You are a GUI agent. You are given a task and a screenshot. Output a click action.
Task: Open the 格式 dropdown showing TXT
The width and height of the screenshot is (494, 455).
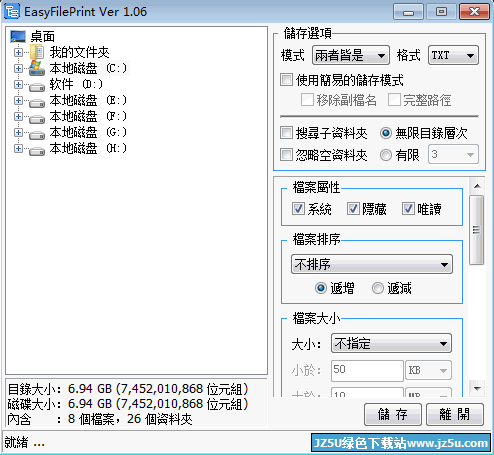click(453, 55)
